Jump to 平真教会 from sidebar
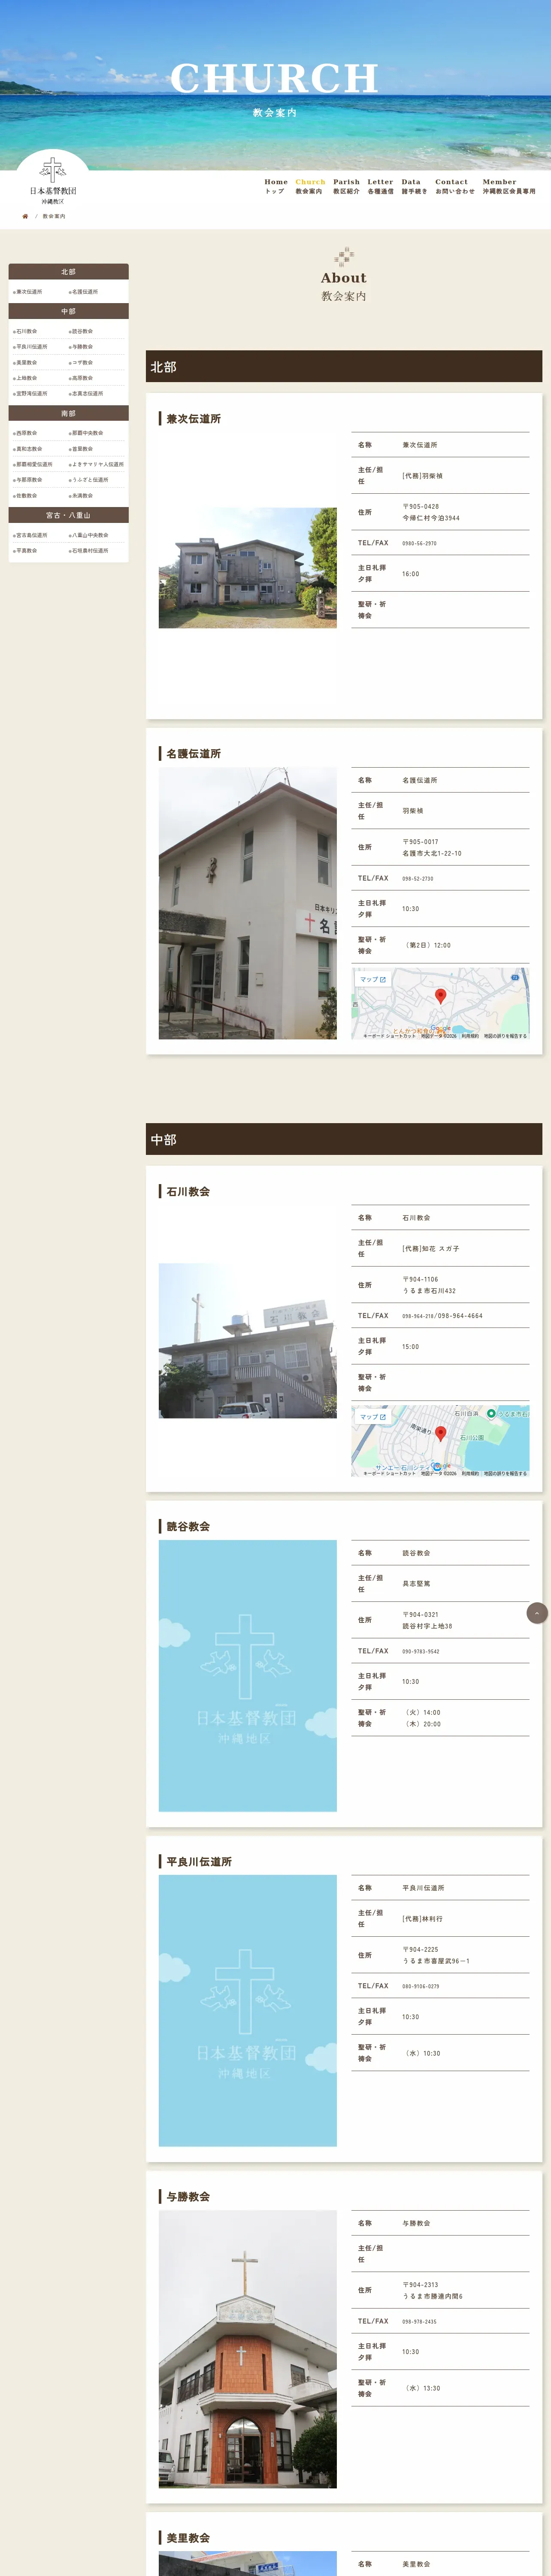551x2576 pixels. [26, 551]
